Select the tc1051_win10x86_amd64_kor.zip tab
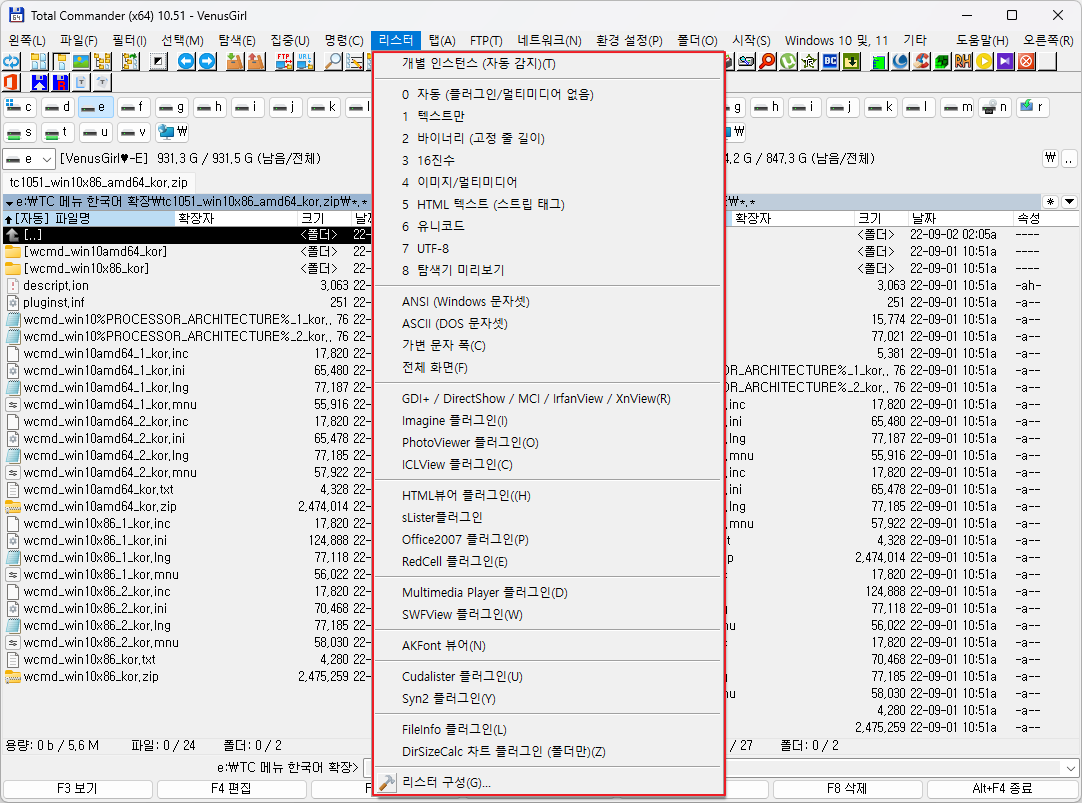The height and width of the screenshot is (803, 1082). click(99, 183)
